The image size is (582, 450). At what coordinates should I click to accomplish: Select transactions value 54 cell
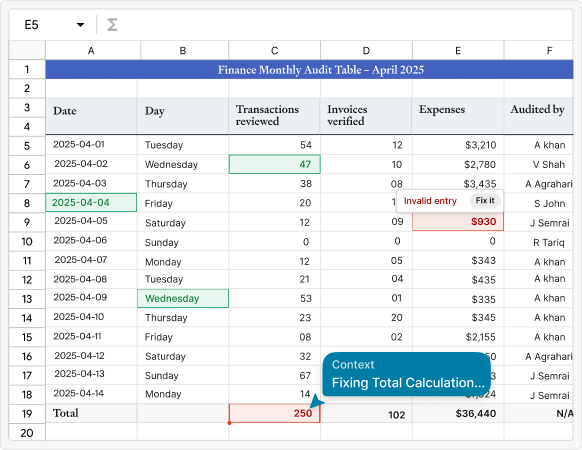274,145
